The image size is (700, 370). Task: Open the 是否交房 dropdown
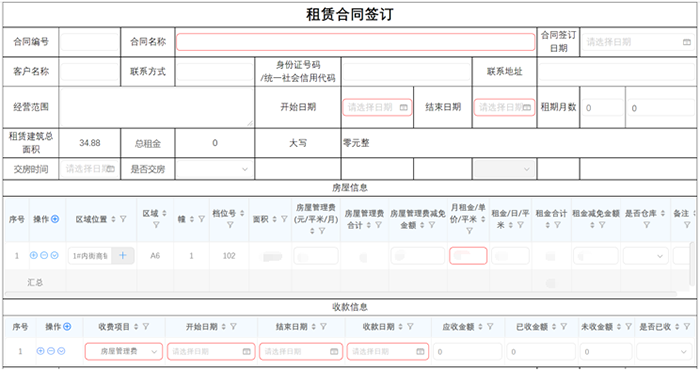tap(214, 169)
